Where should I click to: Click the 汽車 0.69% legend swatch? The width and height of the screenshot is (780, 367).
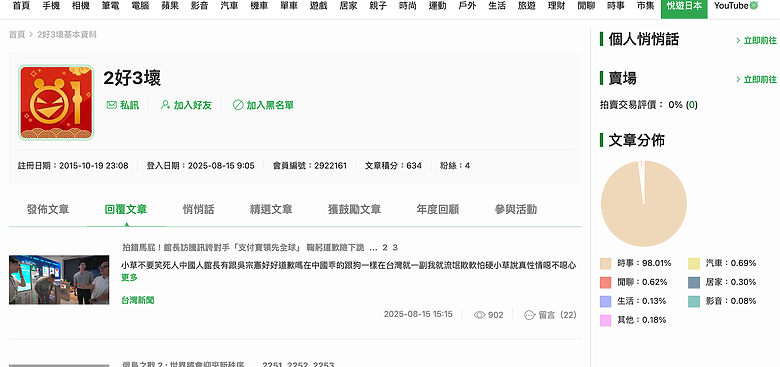click(x=694, y=263)
